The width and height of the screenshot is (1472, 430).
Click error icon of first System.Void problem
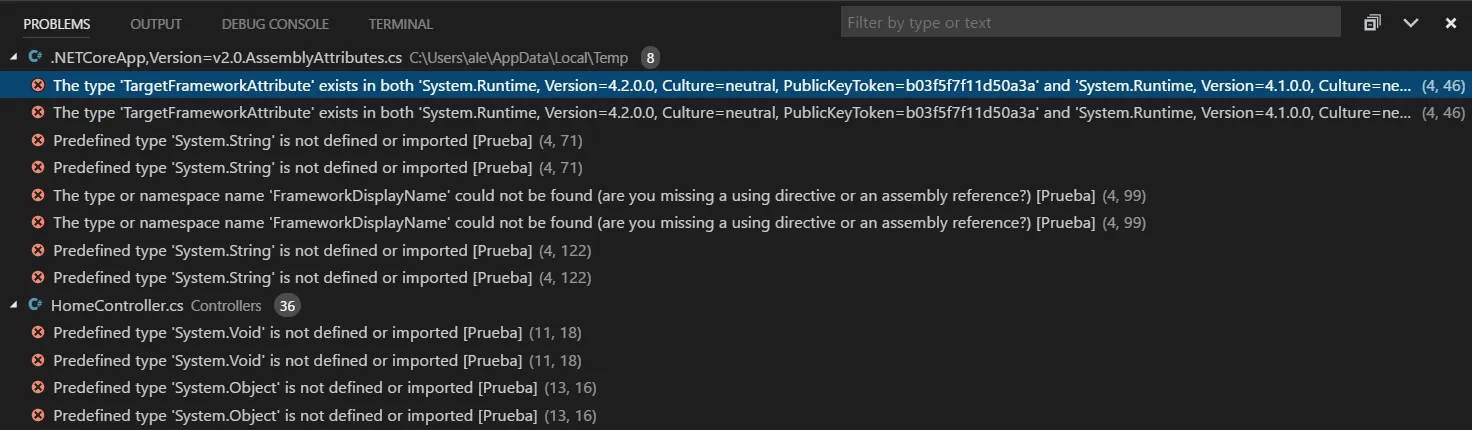tap(39, 333)
